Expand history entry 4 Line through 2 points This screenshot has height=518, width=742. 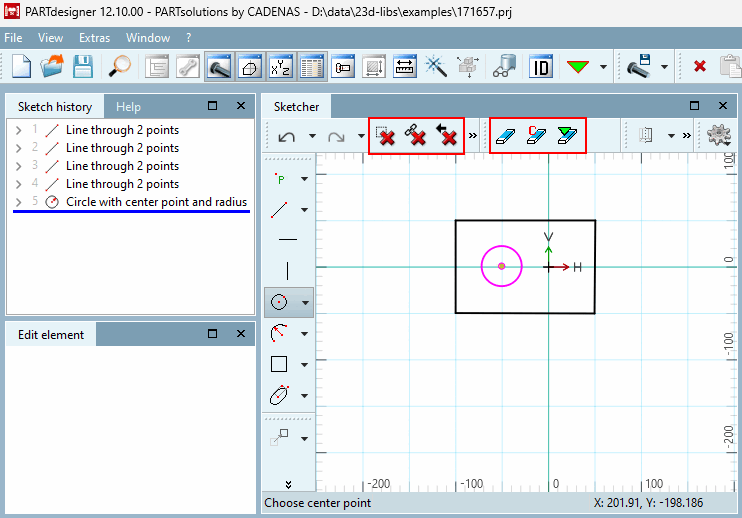[18, 184]
